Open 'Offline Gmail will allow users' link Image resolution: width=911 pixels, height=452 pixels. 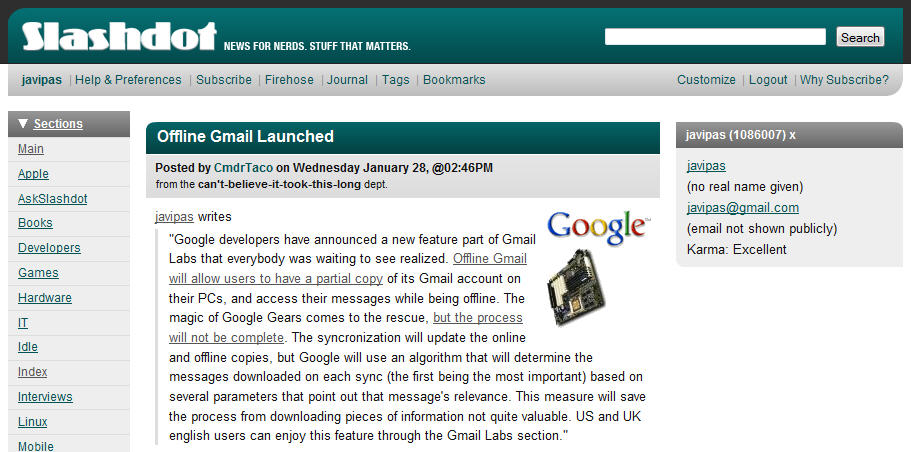point(348,268)
